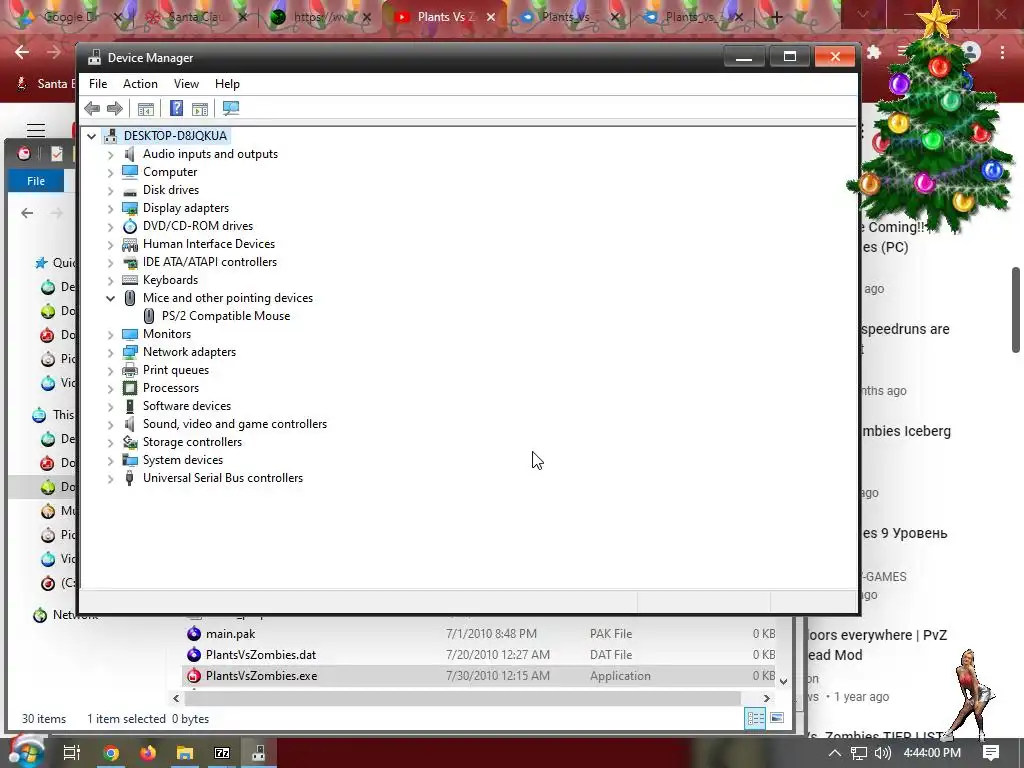This screenshot has width=1024, height=768.
Task: Select the Human Interface Devices icon
Action: [x=130, y=244]
